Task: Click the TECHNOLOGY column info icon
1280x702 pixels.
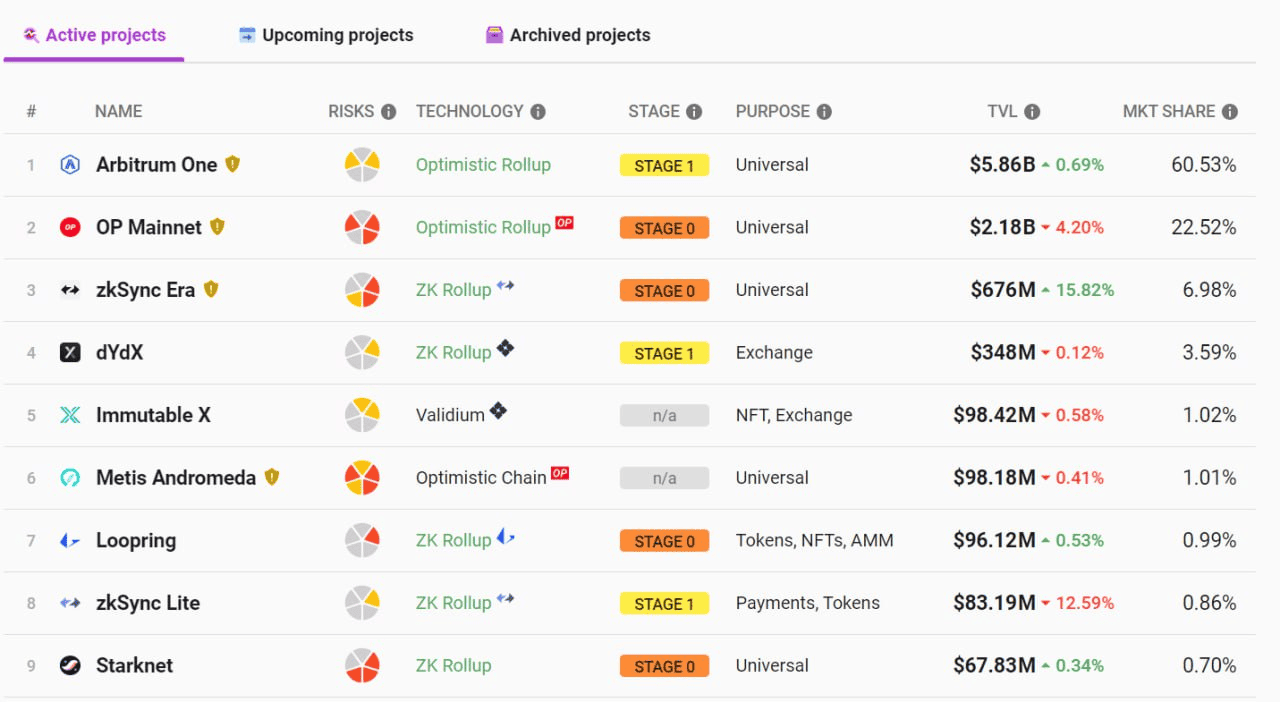Action: 538,112
